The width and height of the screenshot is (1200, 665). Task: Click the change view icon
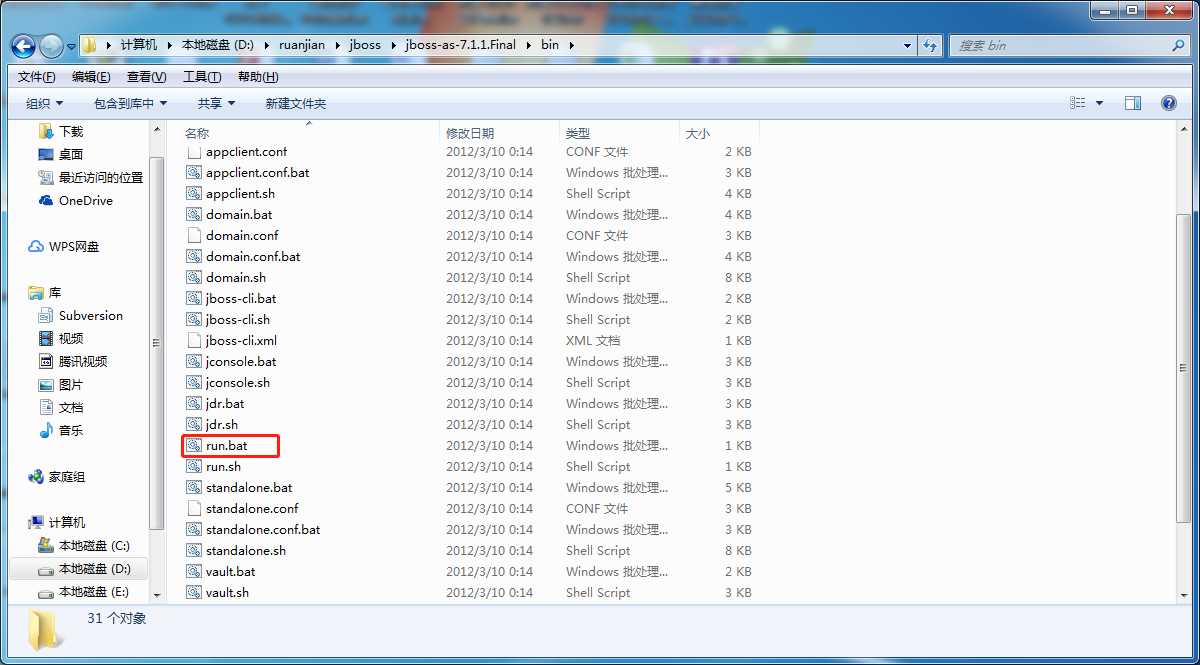1078,103
